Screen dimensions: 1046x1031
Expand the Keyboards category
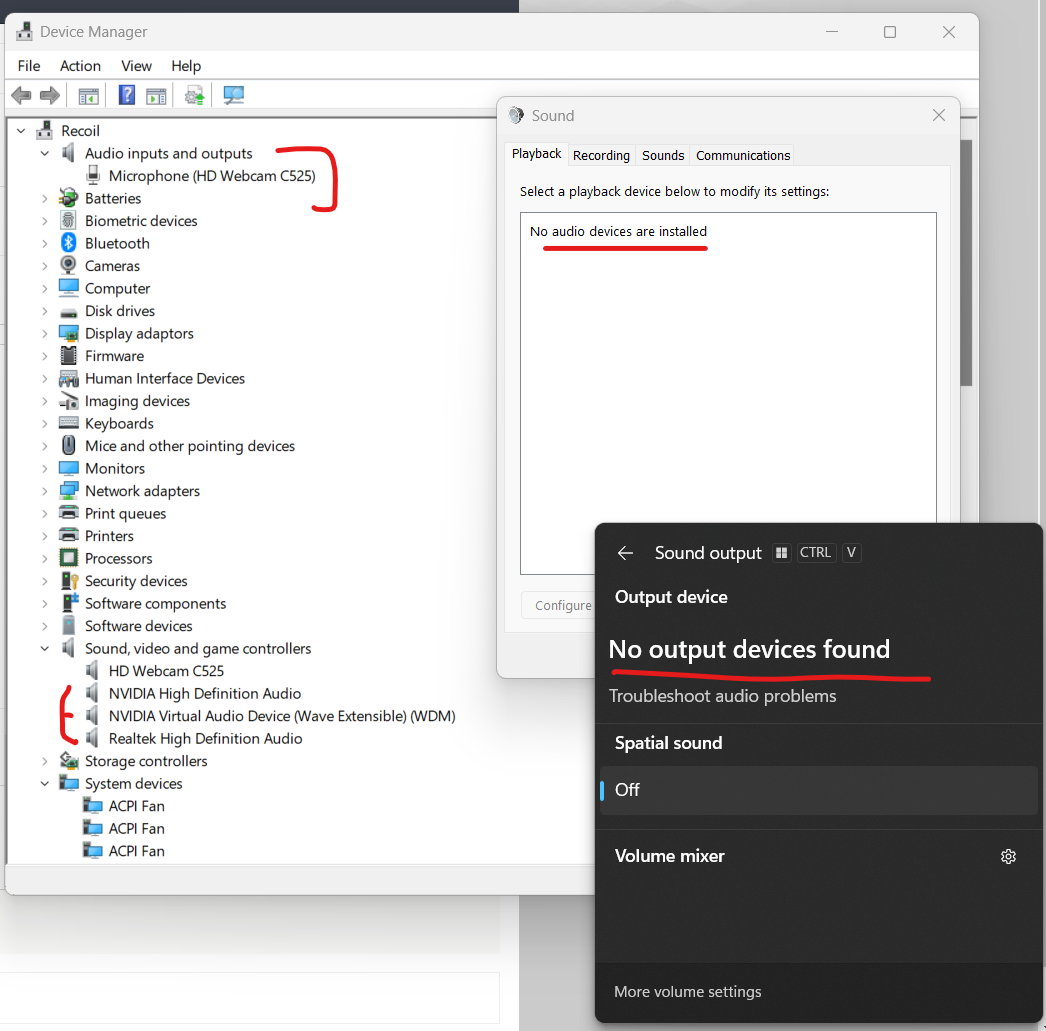(x=45, y=423)
